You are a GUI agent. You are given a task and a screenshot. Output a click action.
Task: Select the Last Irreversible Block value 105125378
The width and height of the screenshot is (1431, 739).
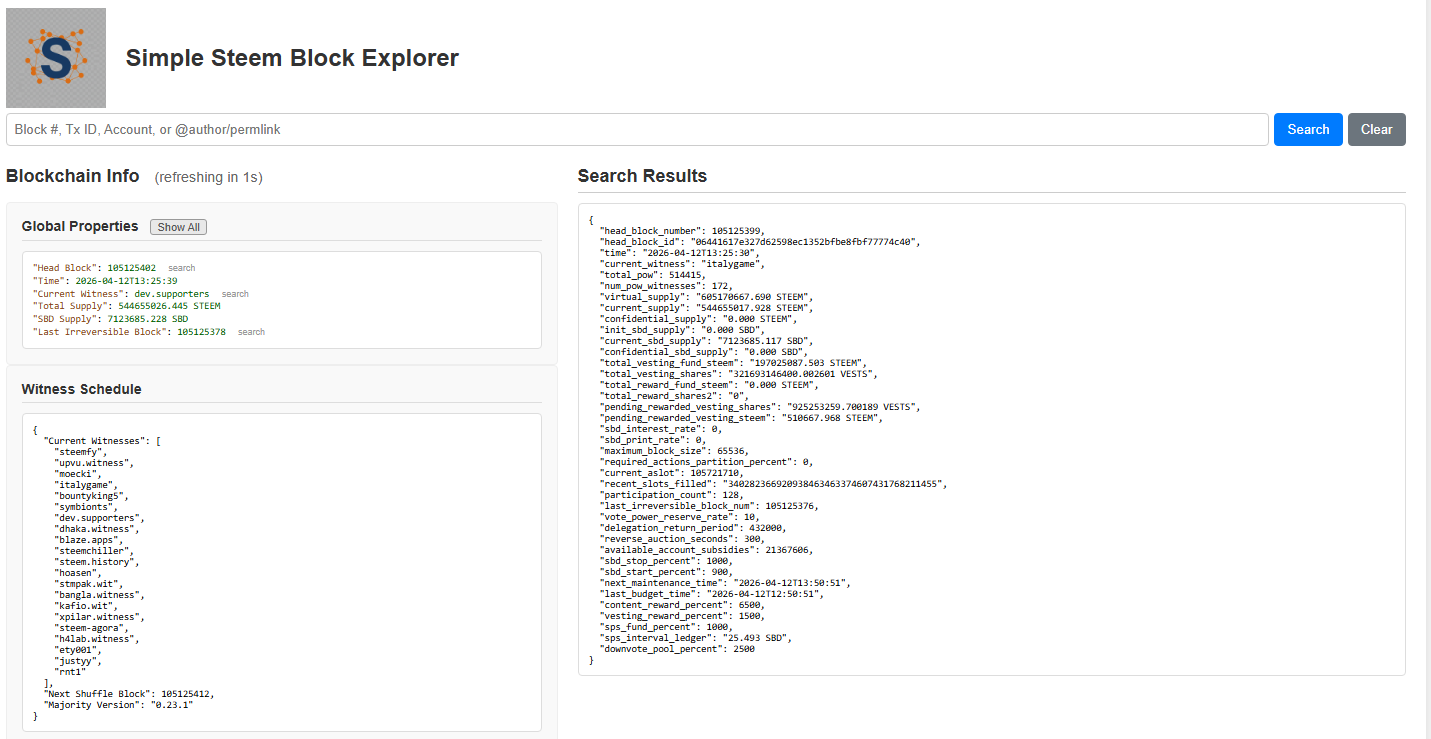click(201, 332)
